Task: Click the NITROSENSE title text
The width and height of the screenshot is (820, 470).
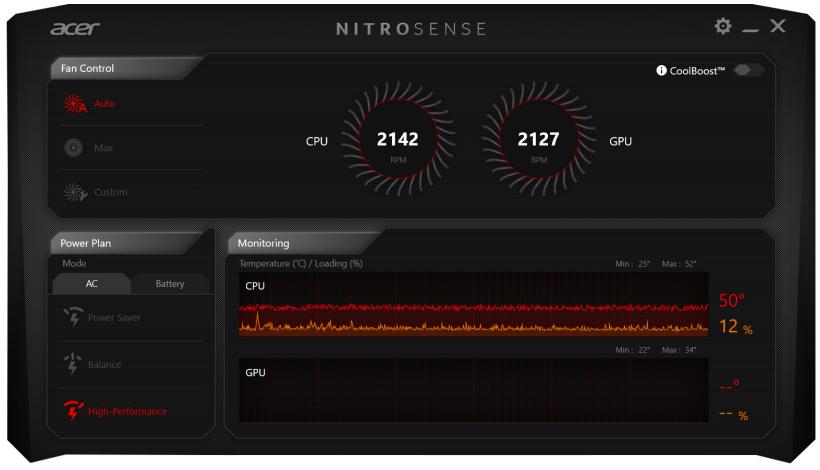Action: coord(411,29)
